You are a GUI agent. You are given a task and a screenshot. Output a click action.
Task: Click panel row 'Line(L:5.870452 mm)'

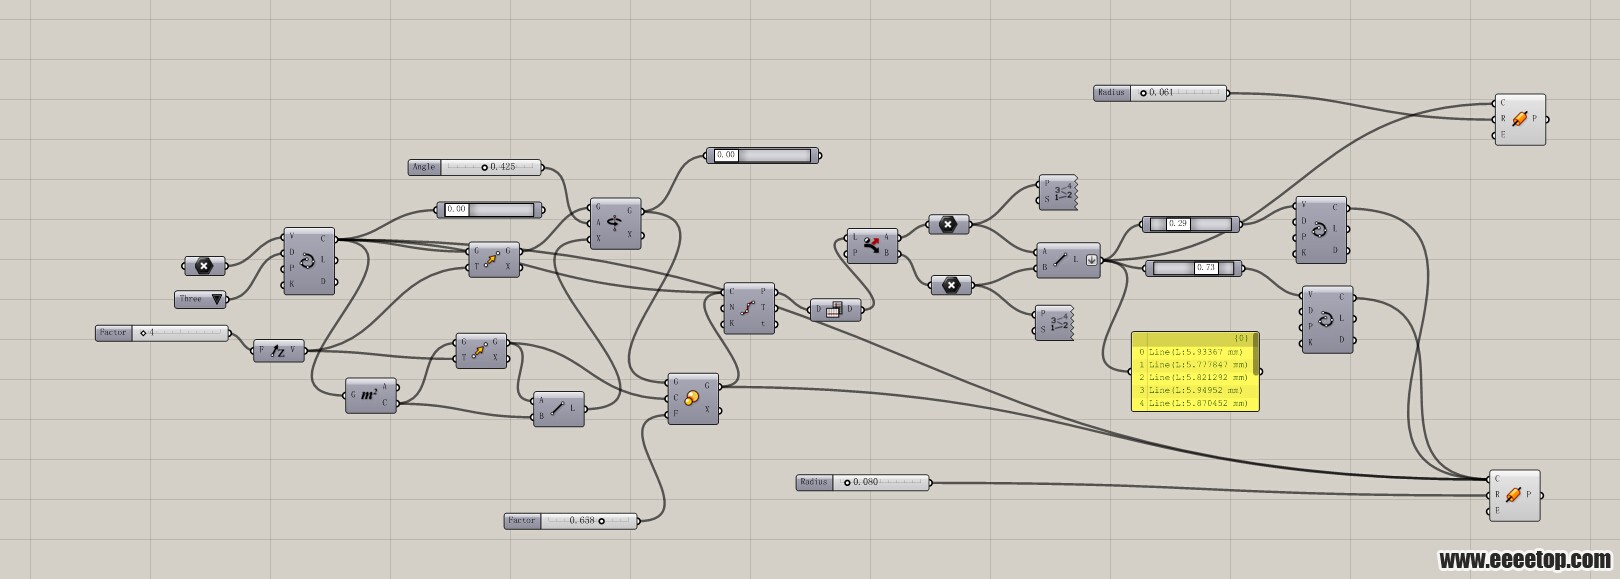pyautogui.click(x=1195, y=404)
